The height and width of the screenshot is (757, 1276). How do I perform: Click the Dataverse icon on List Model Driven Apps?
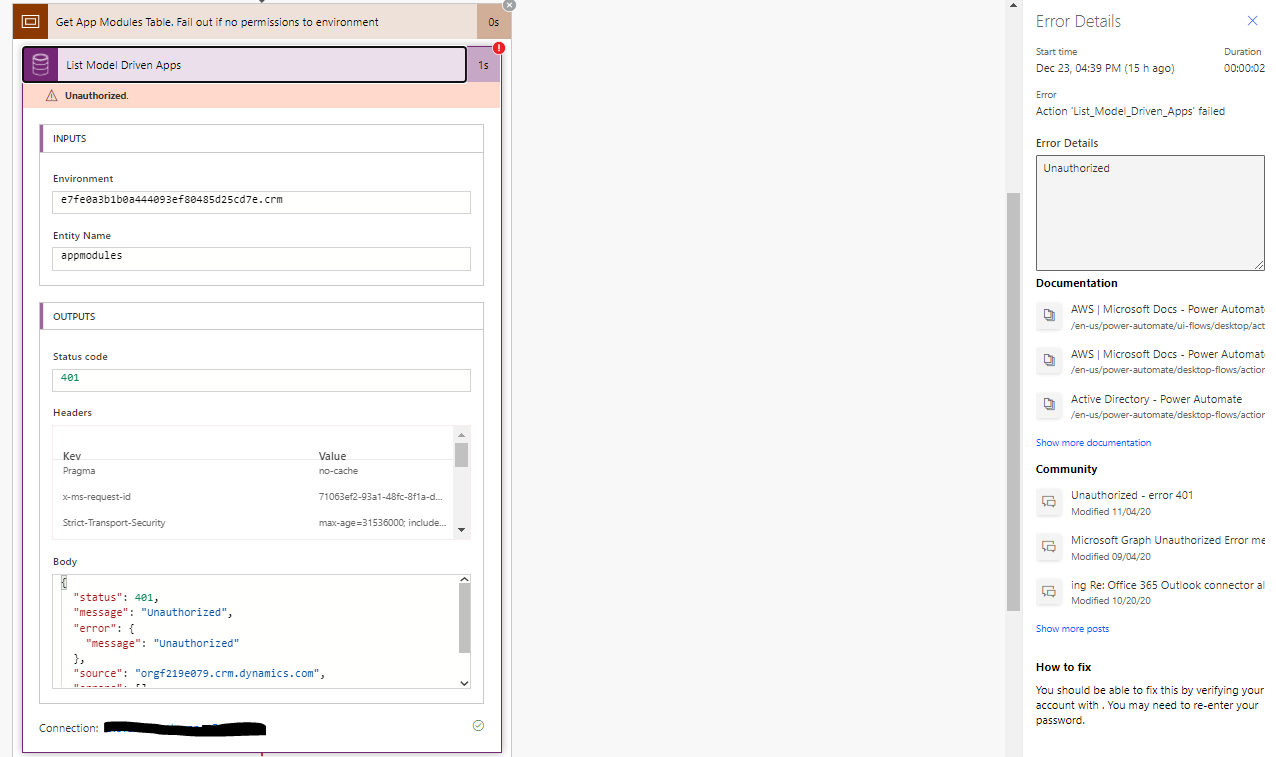[38, 64]
